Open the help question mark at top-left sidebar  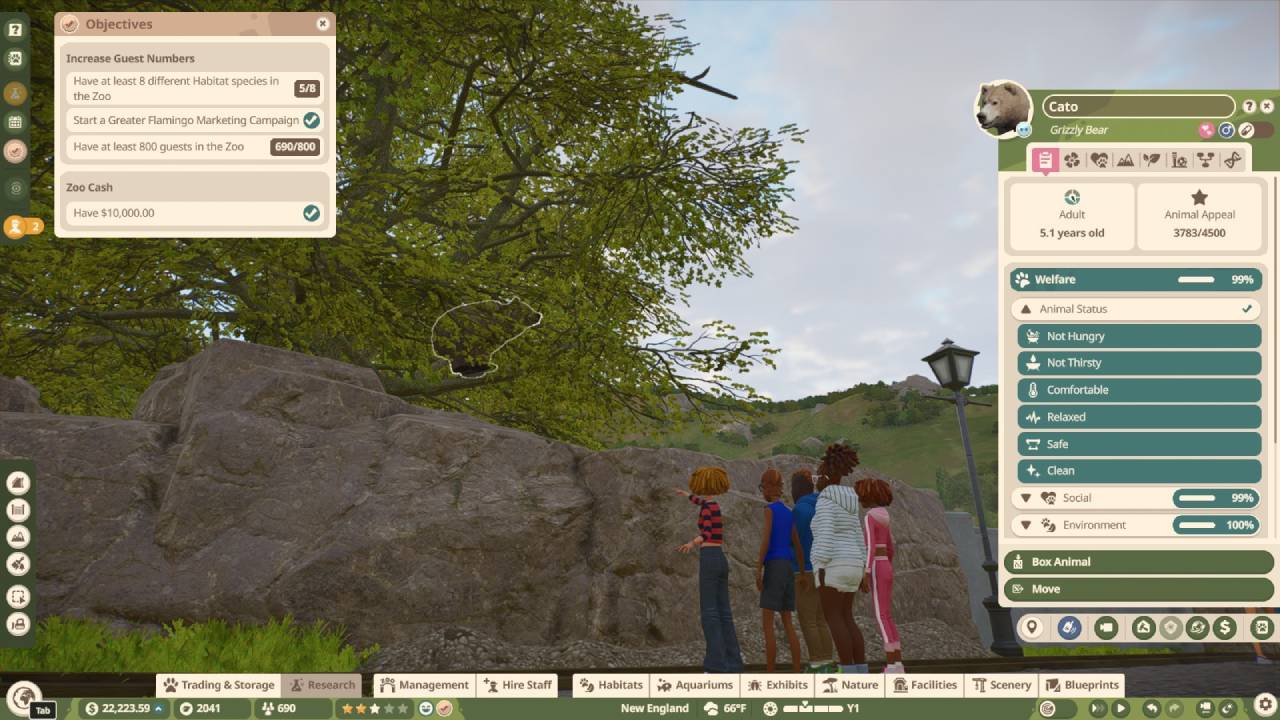pos(15,30)
